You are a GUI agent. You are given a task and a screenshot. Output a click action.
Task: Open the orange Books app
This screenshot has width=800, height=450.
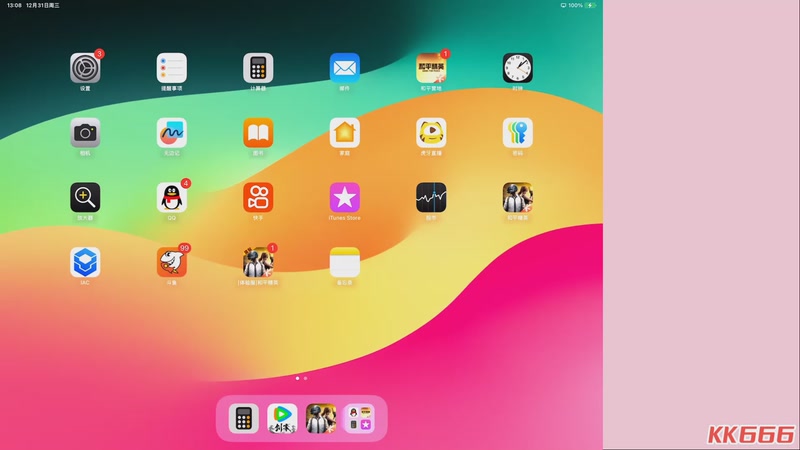point(258,133)
